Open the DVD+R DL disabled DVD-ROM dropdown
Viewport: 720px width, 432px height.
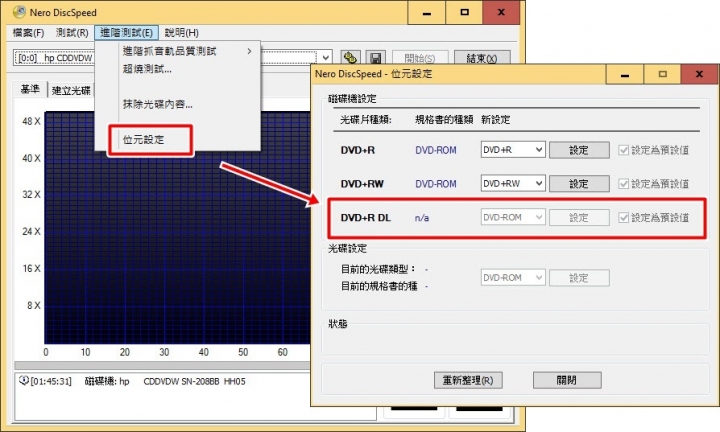pos(513,217)
